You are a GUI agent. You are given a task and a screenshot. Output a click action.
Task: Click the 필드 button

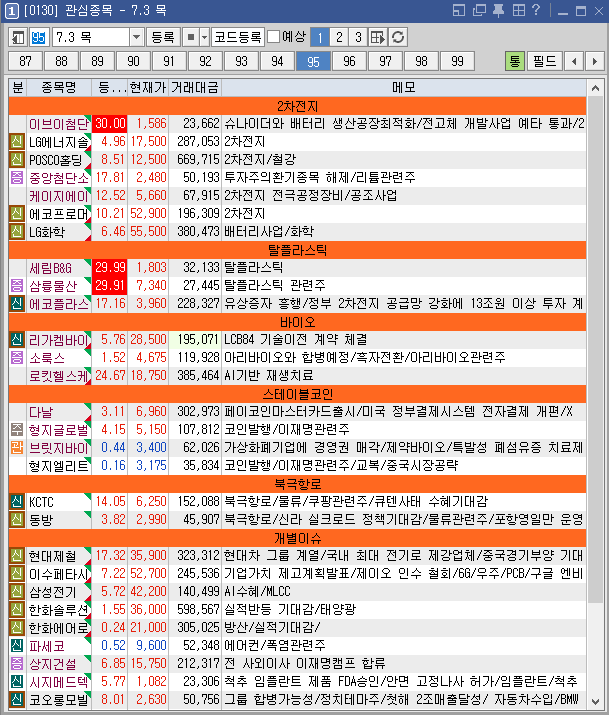pos(544,61)
